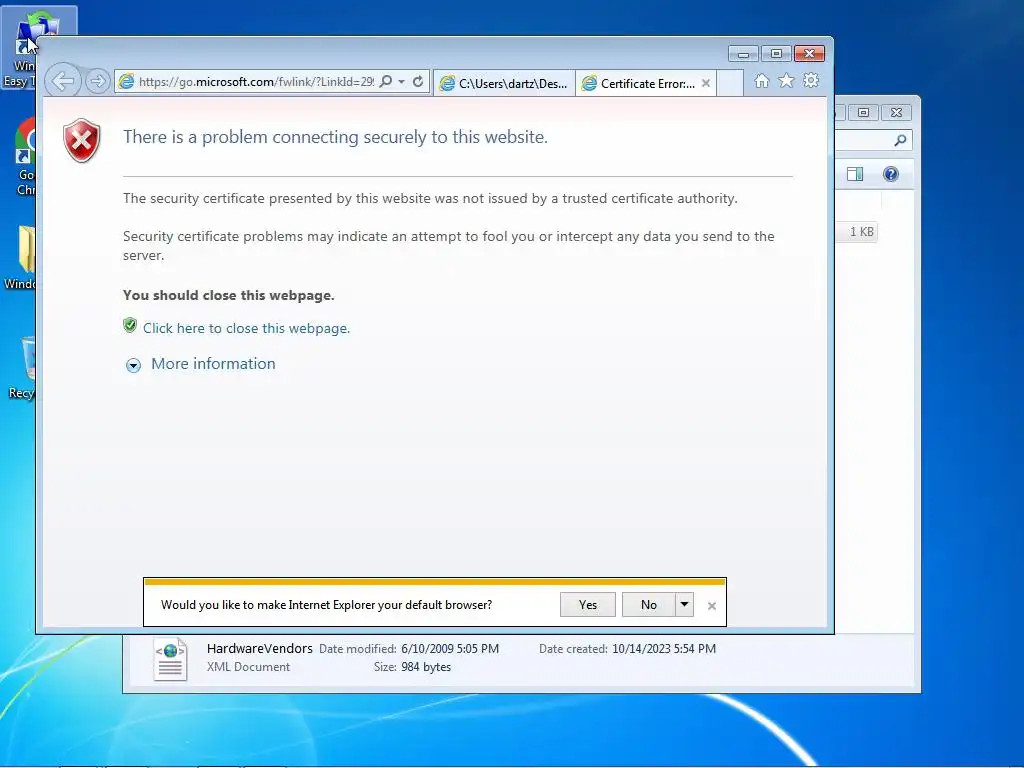
Task: Expand More information arrow icon
Action: pyautogui.click(x=133, y=365)
